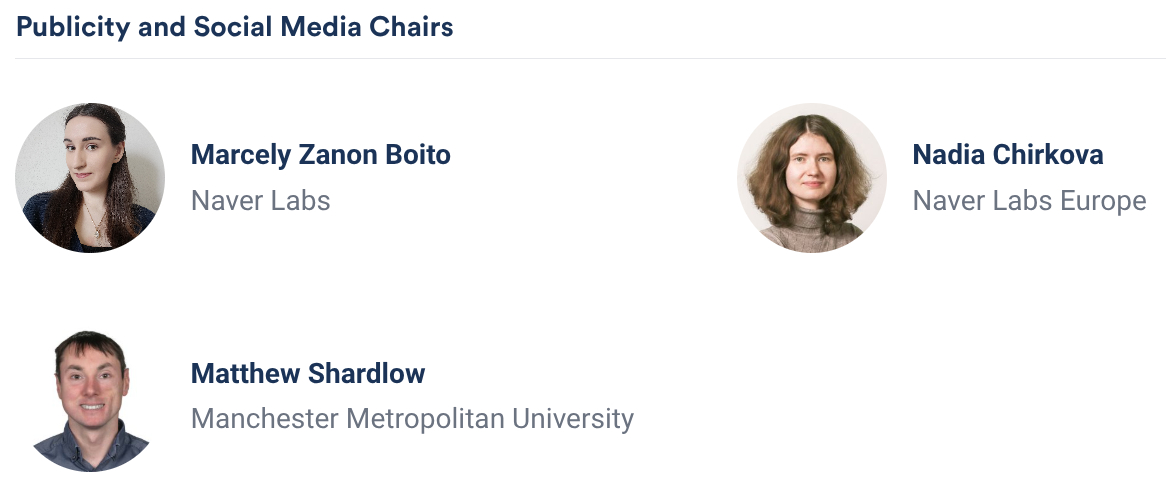This screenshot has width=1166, height=480.
Task: Select the Matthew Shardlow name text
Action: pos(308,374)
